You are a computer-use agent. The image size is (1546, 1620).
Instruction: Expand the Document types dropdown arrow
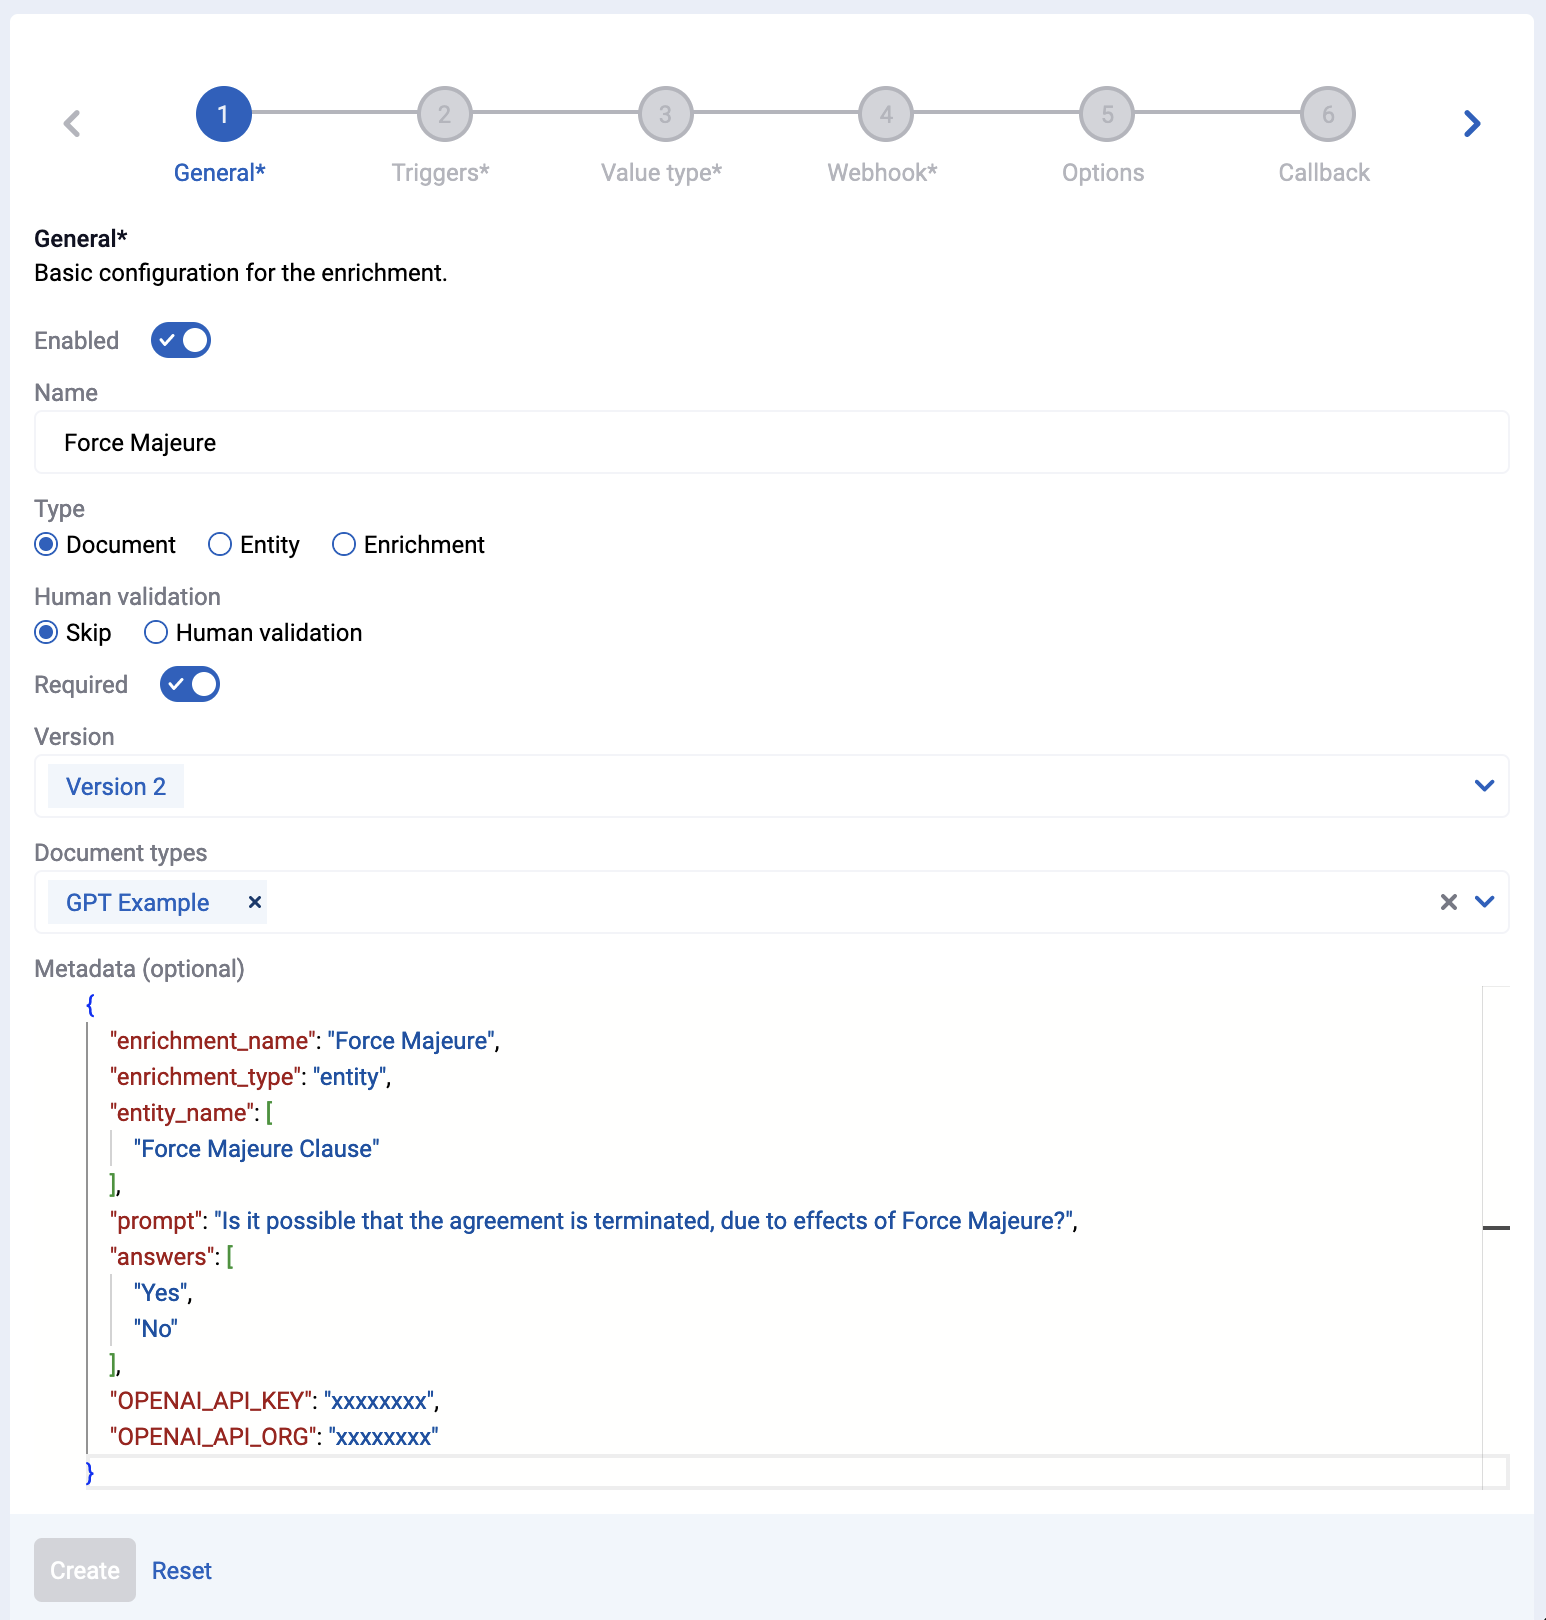coord(1484,902)
